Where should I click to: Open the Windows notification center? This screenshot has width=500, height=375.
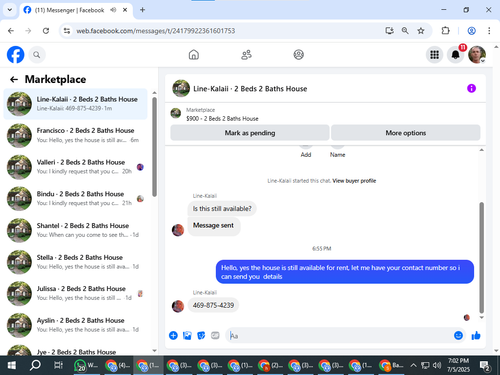pos(485,365)
